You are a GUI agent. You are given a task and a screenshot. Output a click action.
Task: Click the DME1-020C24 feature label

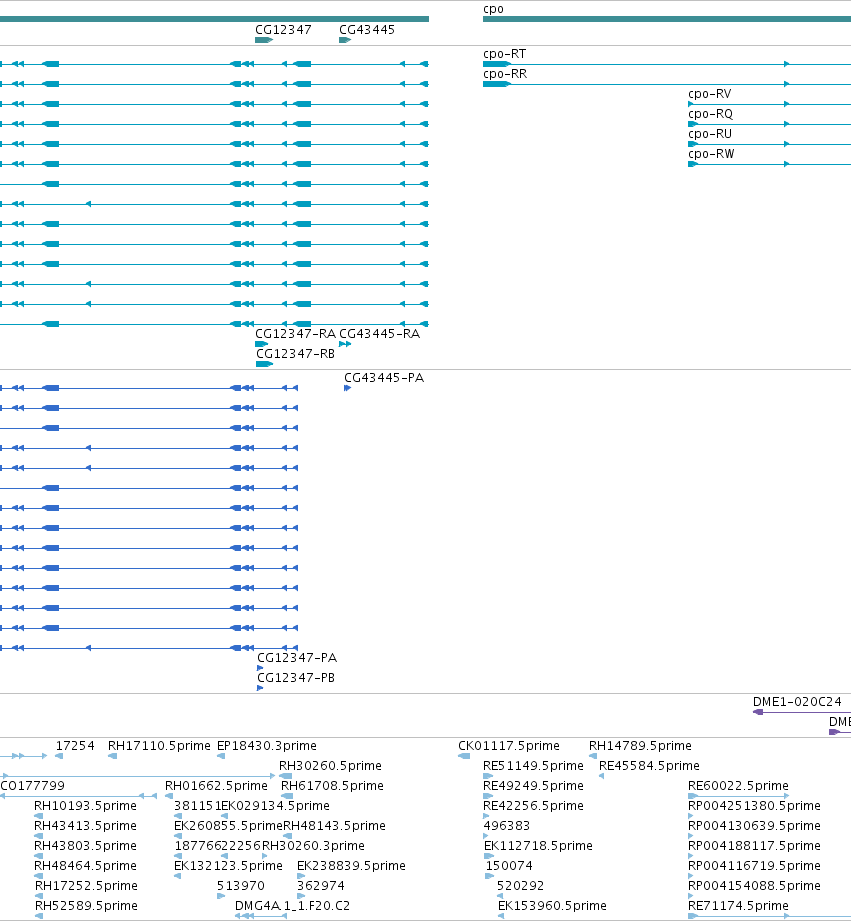pyautogui.click(x=797, y=701)
